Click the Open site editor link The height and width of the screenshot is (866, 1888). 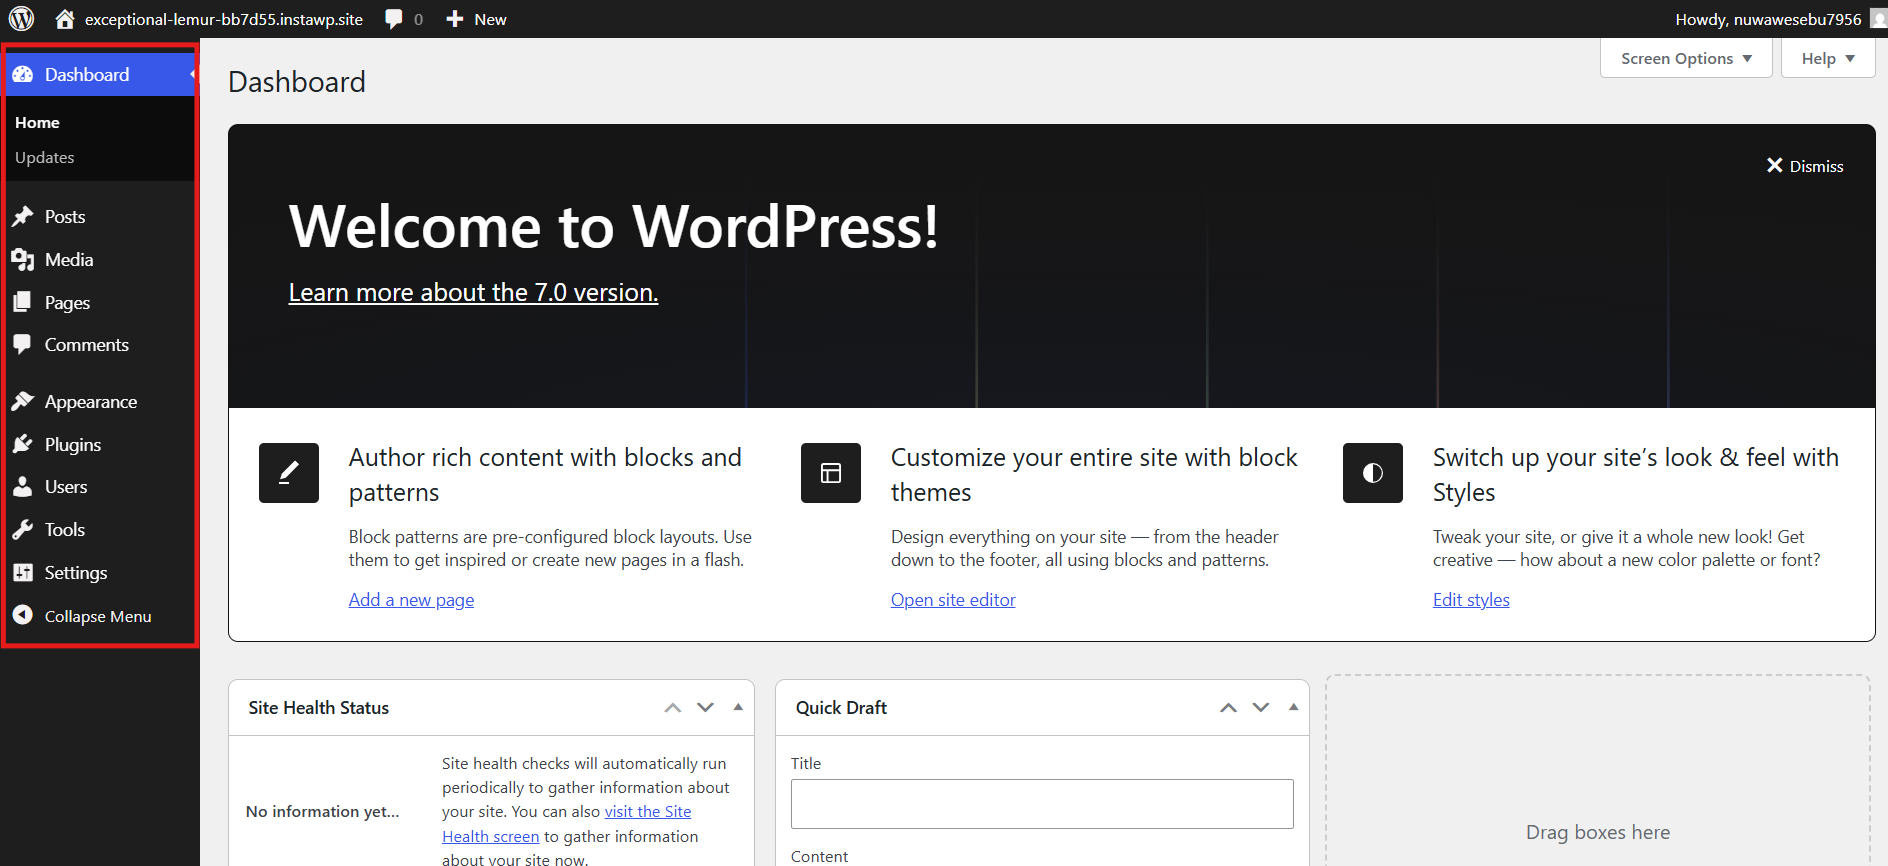(953, 600)
